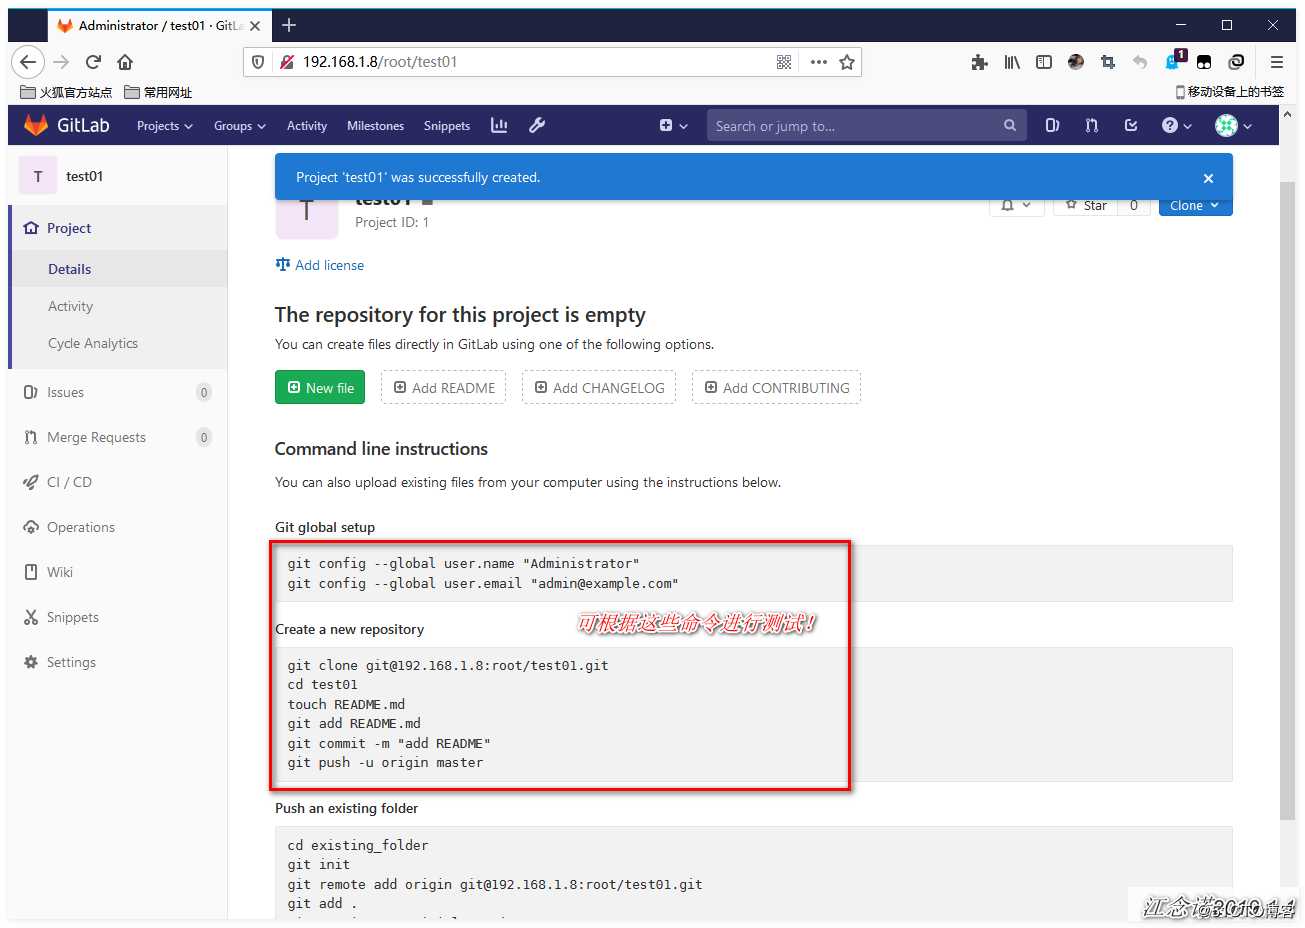Click the page vertical scrollbar
Image resolution: width=1305 pixels, height=928 pixels.
pos(1288,500)
